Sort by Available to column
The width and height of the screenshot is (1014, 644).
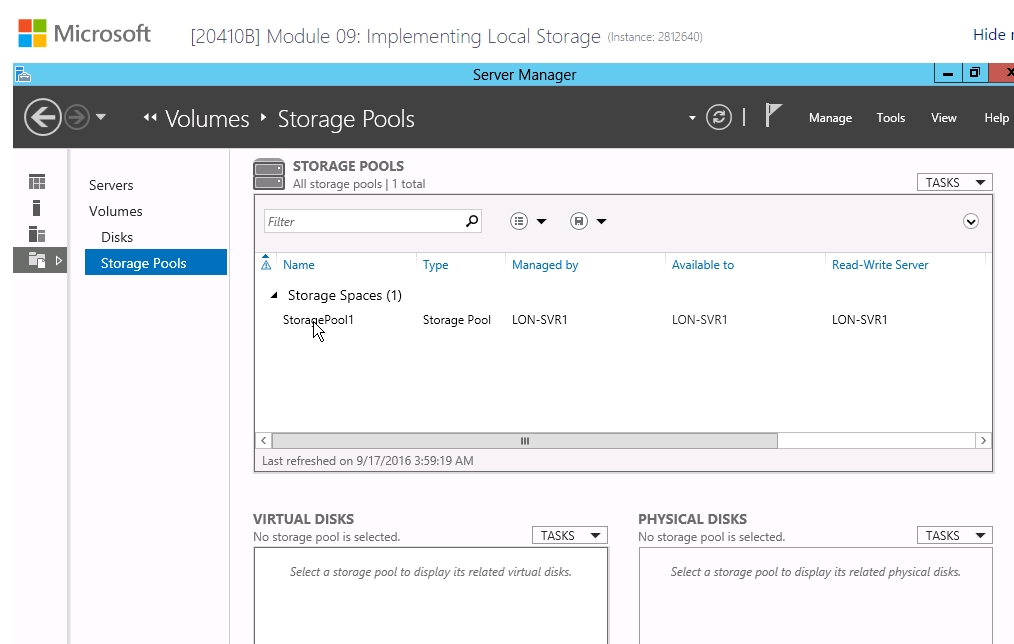click(x=703, y=264)
